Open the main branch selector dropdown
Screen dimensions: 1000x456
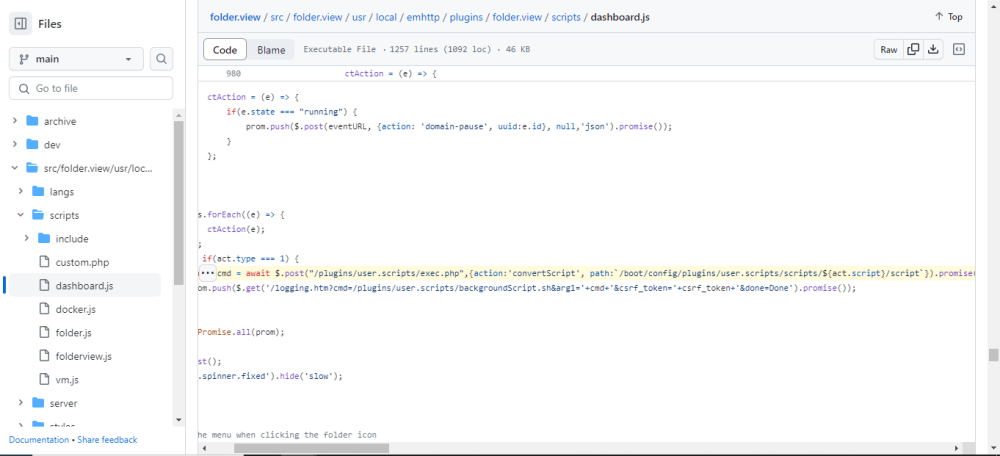[77, 59]
